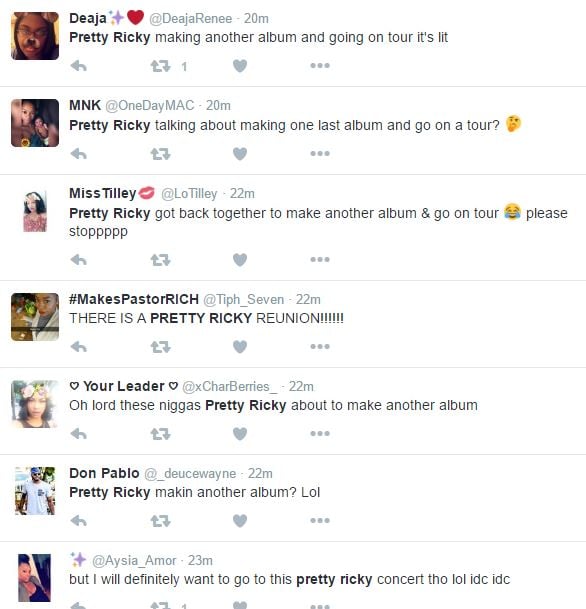Image resolution: width=586 pixels, height=609 pixels.
Task: Open the 22m timestamp on Don Pablo's tweet
Action: [x=260, y=473]
